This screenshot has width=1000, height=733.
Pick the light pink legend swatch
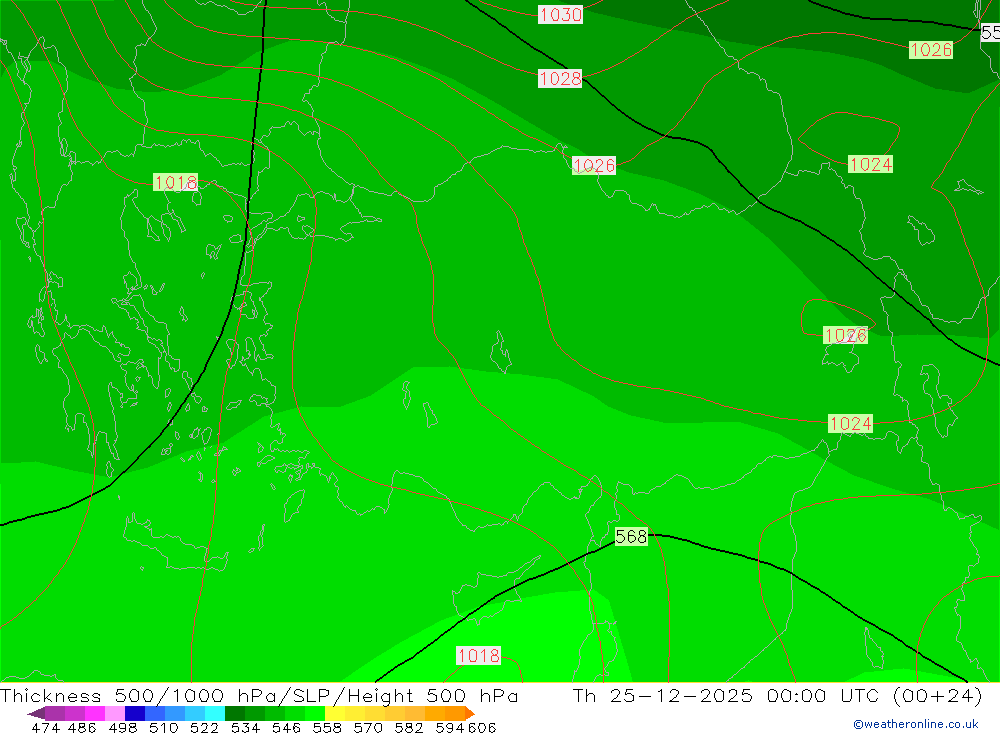tap(115, 713)
